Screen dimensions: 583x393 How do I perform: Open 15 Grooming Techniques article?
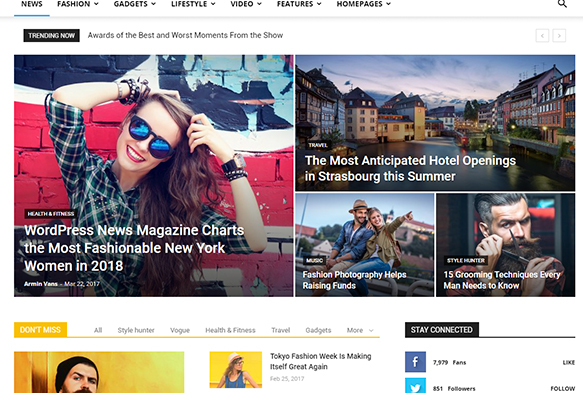pyautogui.click(x=502, y=280)
